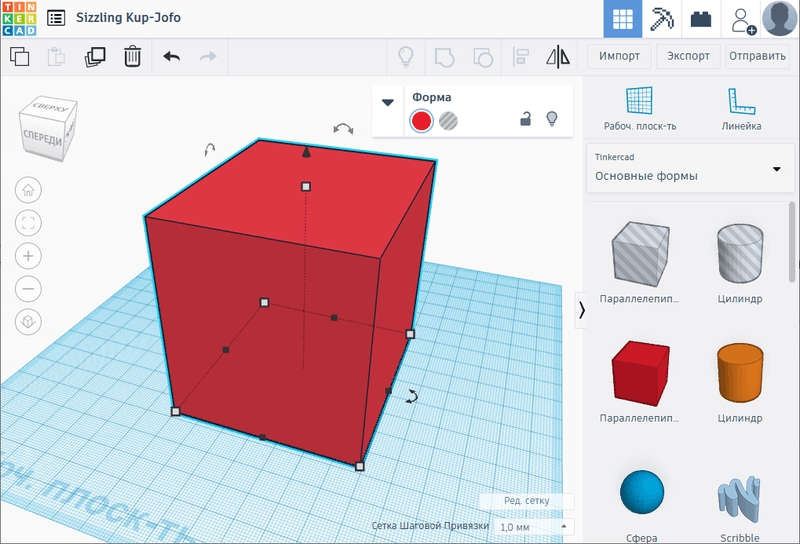Zoom in with the plus button
This screenshot has width=800, height=544.
coord(28,256)
